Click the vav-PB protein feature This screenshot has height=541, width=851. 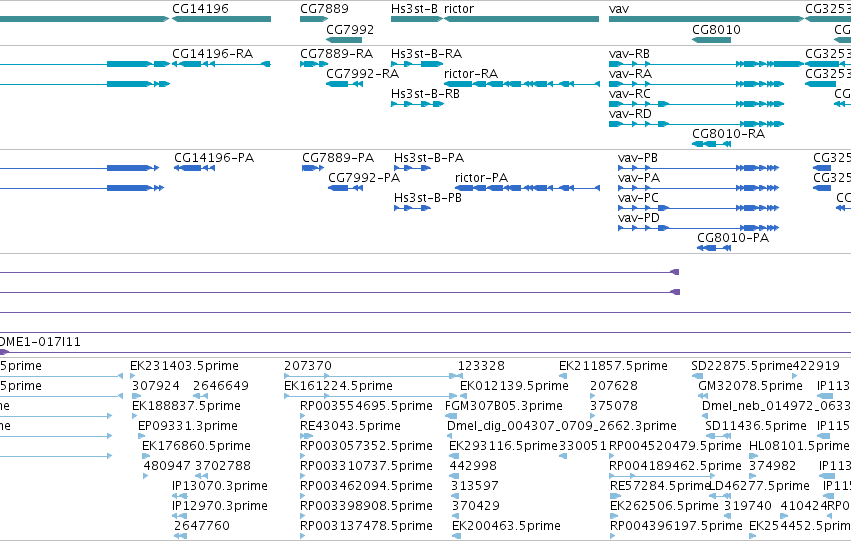698,168
